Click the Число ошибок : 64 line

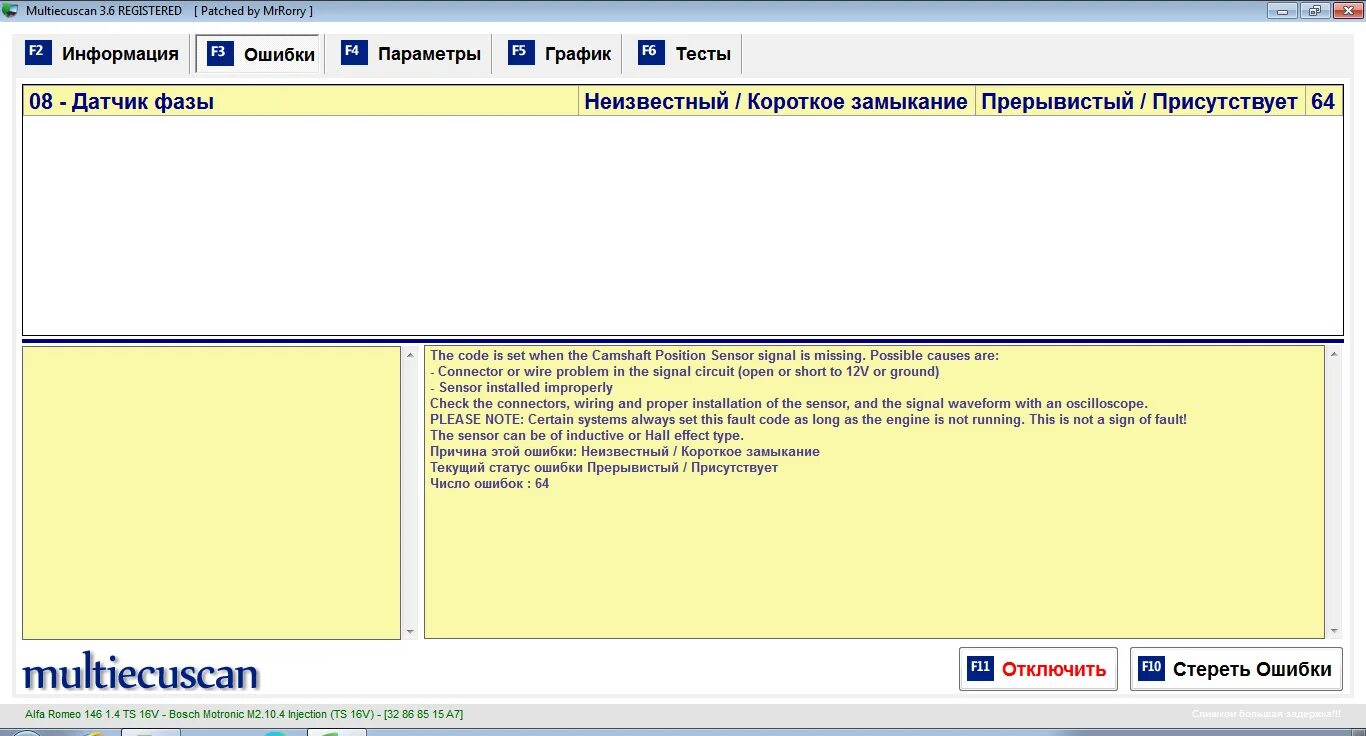(x=489, y=483)
